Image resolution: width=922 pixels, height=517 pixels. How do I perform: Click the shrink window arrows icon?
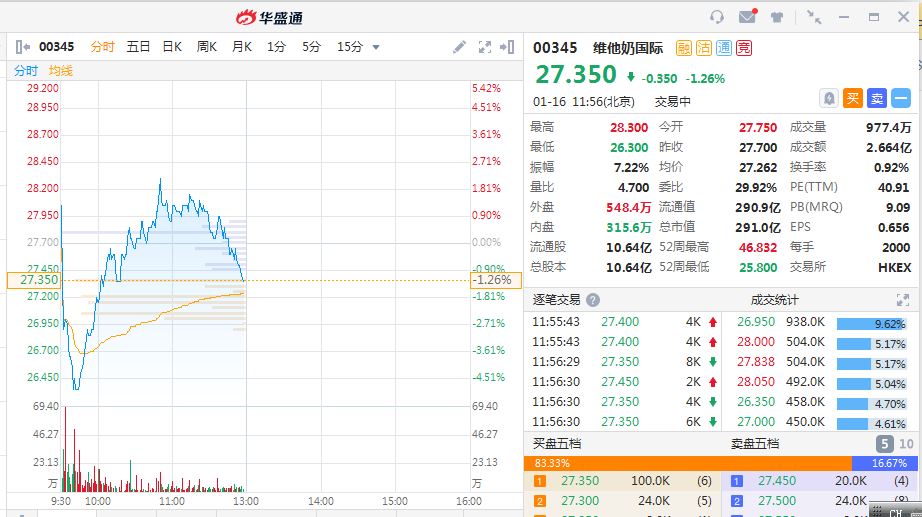814,17
